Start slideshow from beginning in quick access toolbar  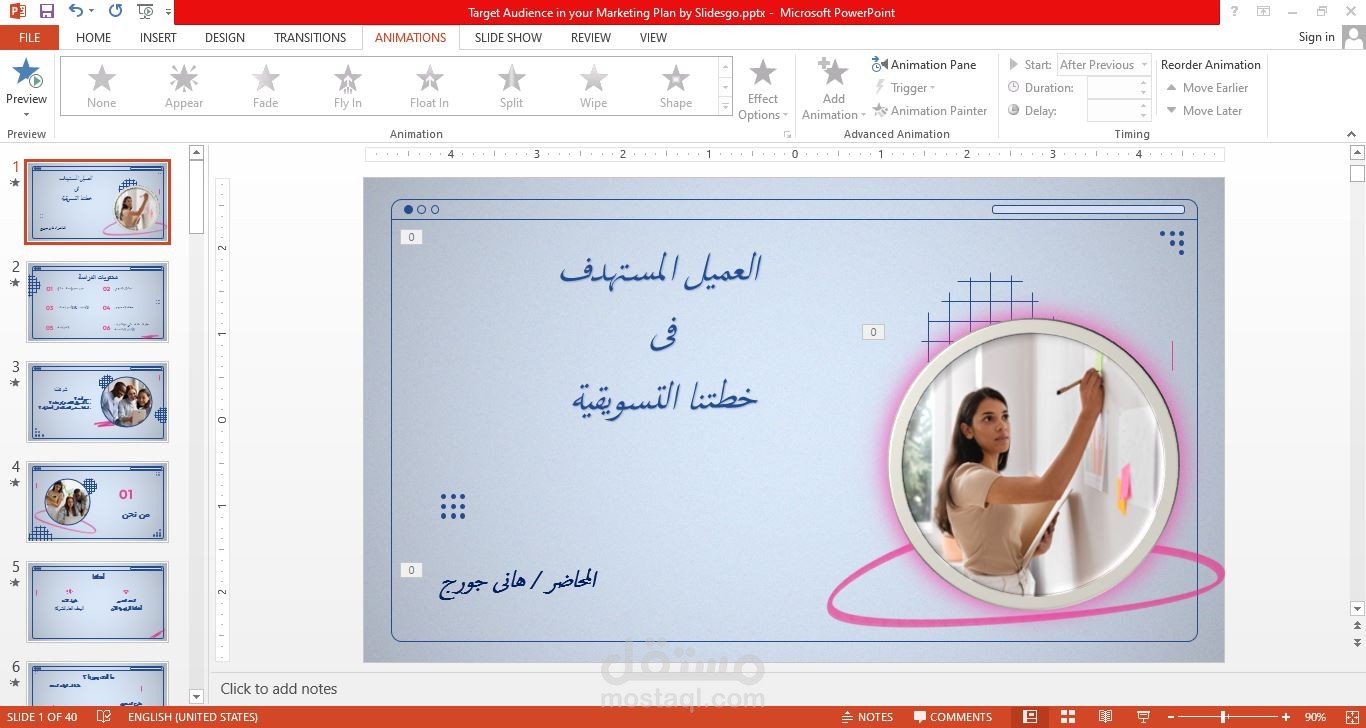coord(146,12)
